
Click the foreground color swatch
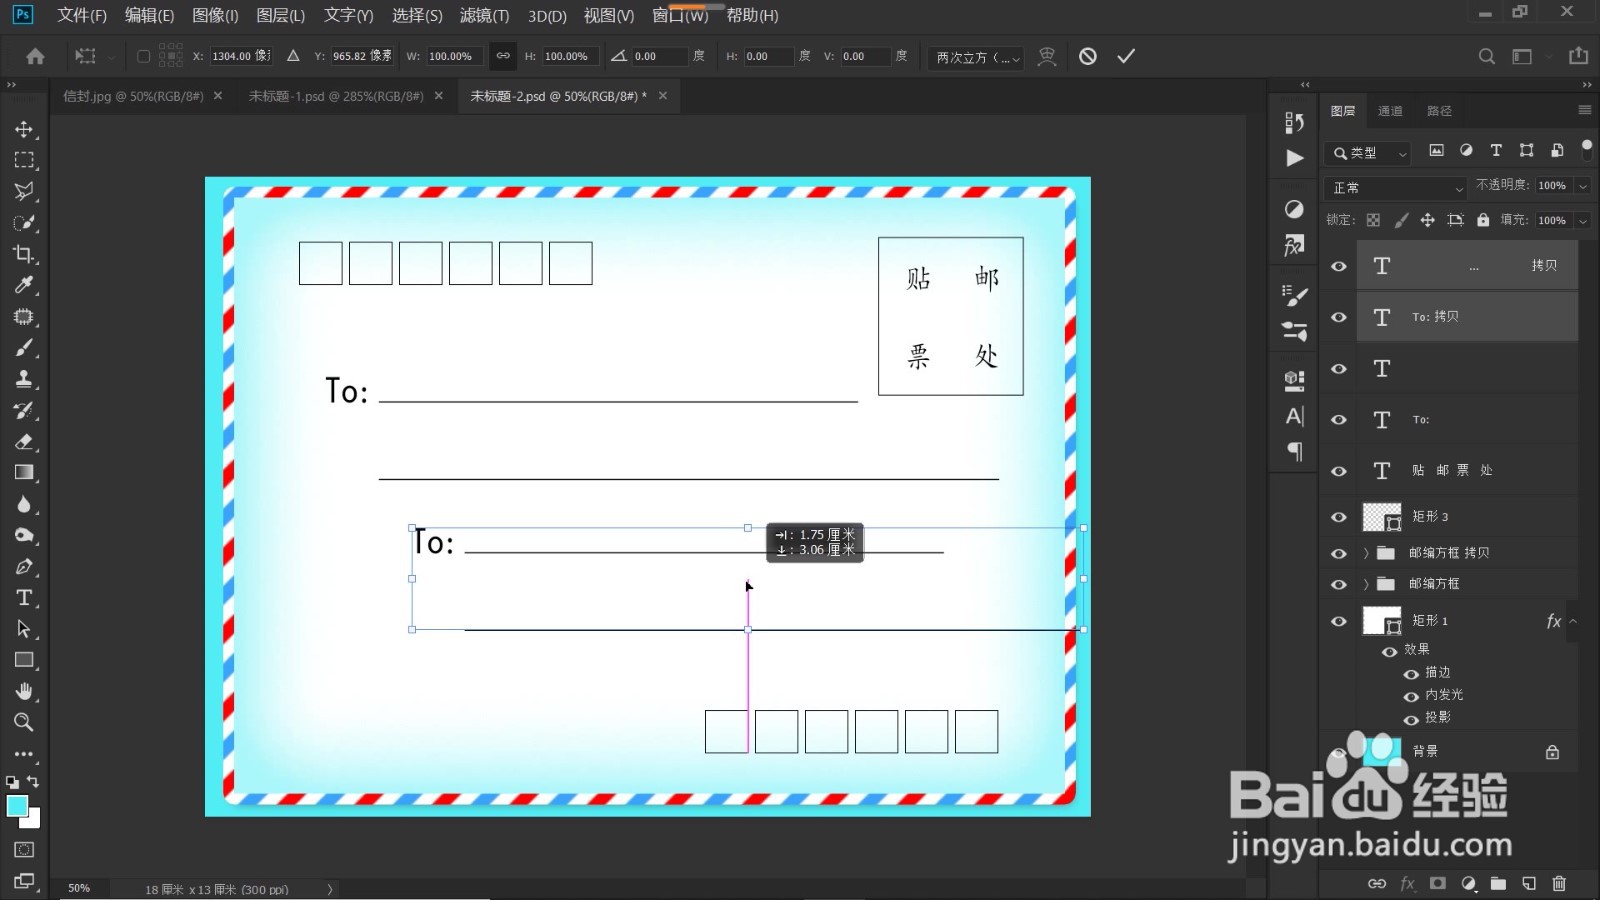click(17, 806)
